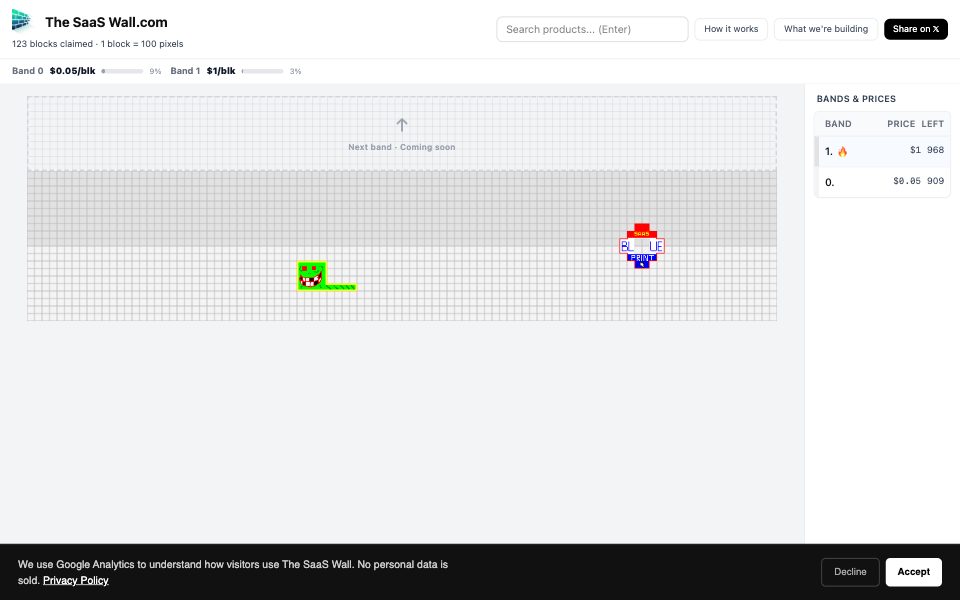Click the PRICE column header
Image resolution: width=960 pixels, height=600 pixels.
click(901, 124)
